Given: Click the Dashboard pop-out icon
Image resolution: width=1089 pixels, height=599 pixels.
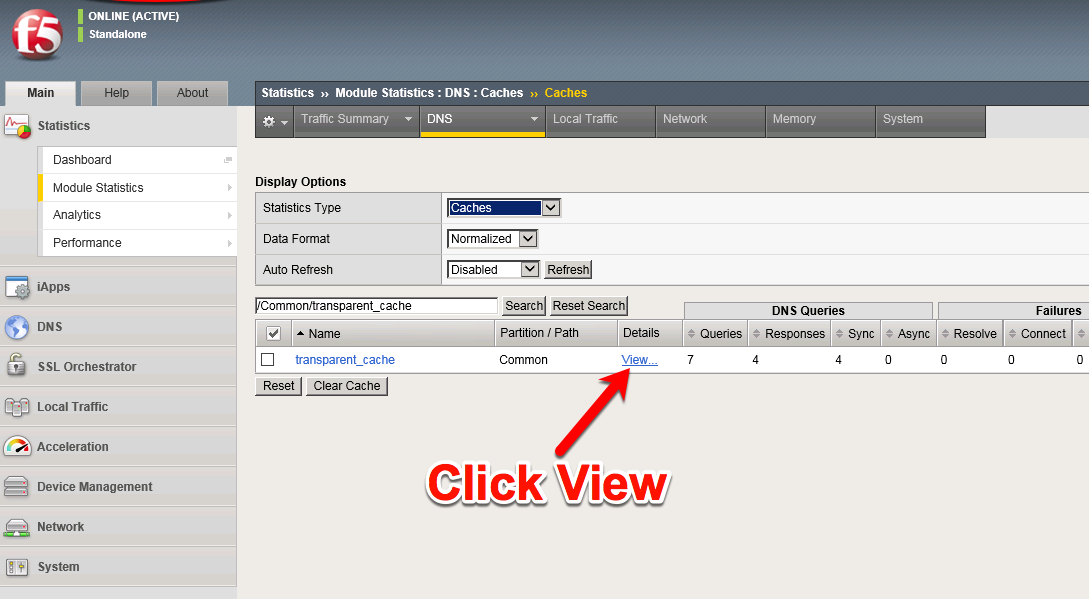Looking at the screenshot, I should point(228,160).
